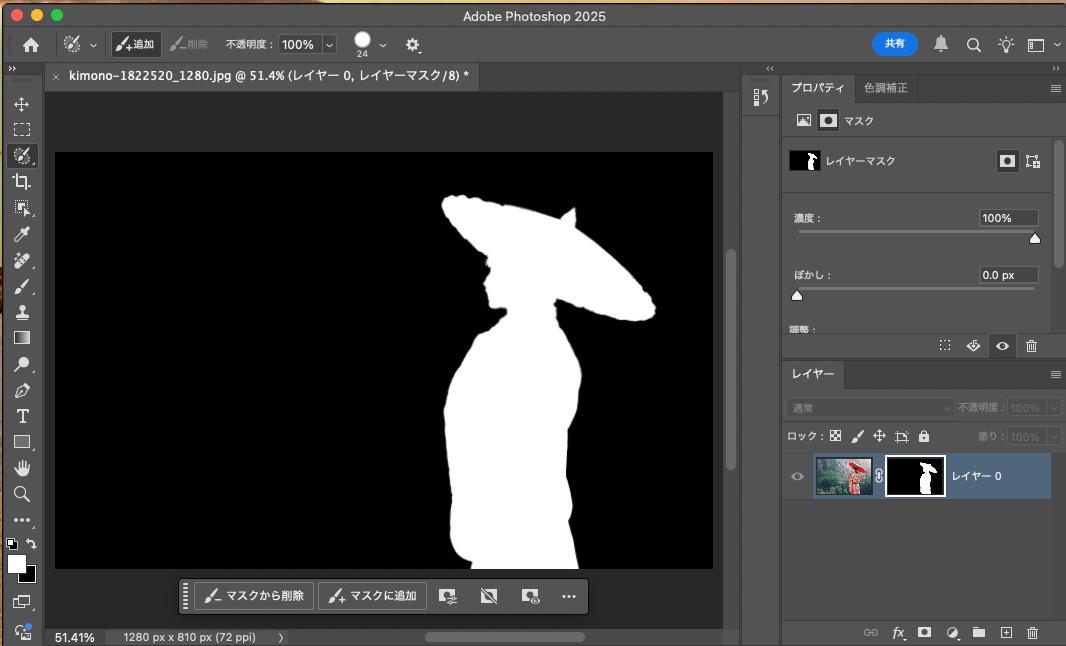The width and height of the screenshot is (1066, 646).
Task: Select the Hand tool
Action: pyautogui.click(x=22, y=468)
